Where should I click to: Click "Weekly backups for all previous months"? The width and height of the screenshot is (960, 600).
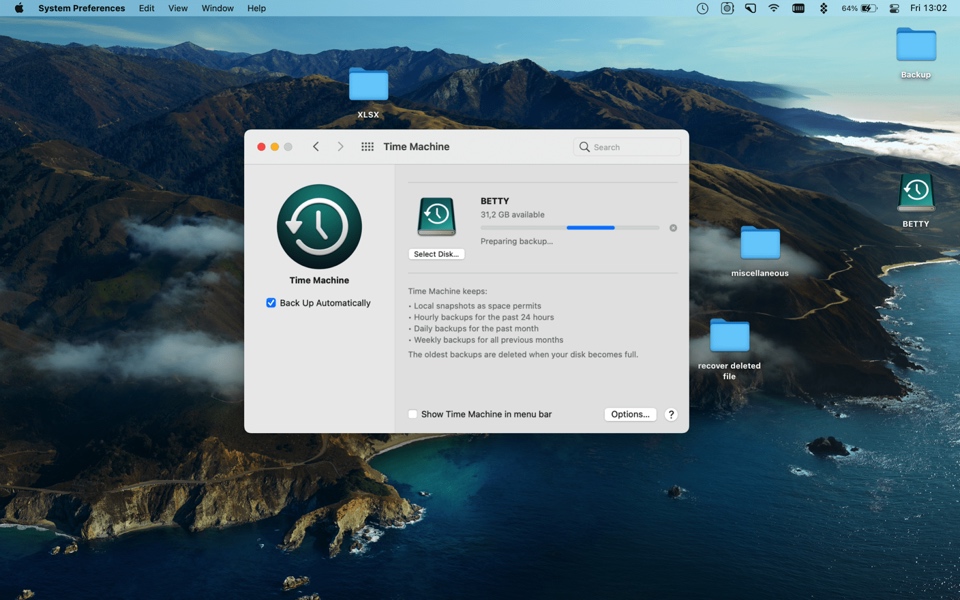pyautogui.click(x=489, y=340)
